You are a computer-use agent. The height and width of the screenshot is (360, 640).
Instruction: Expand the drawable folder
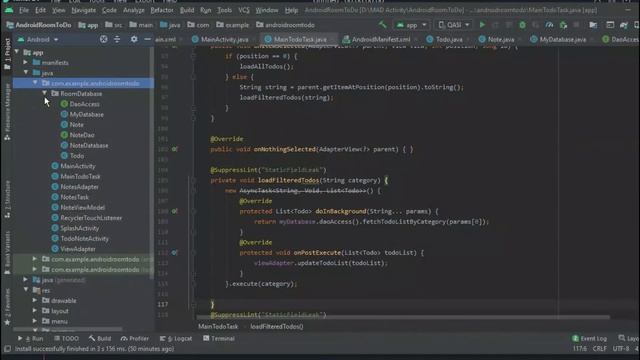[x=35, y=300]
